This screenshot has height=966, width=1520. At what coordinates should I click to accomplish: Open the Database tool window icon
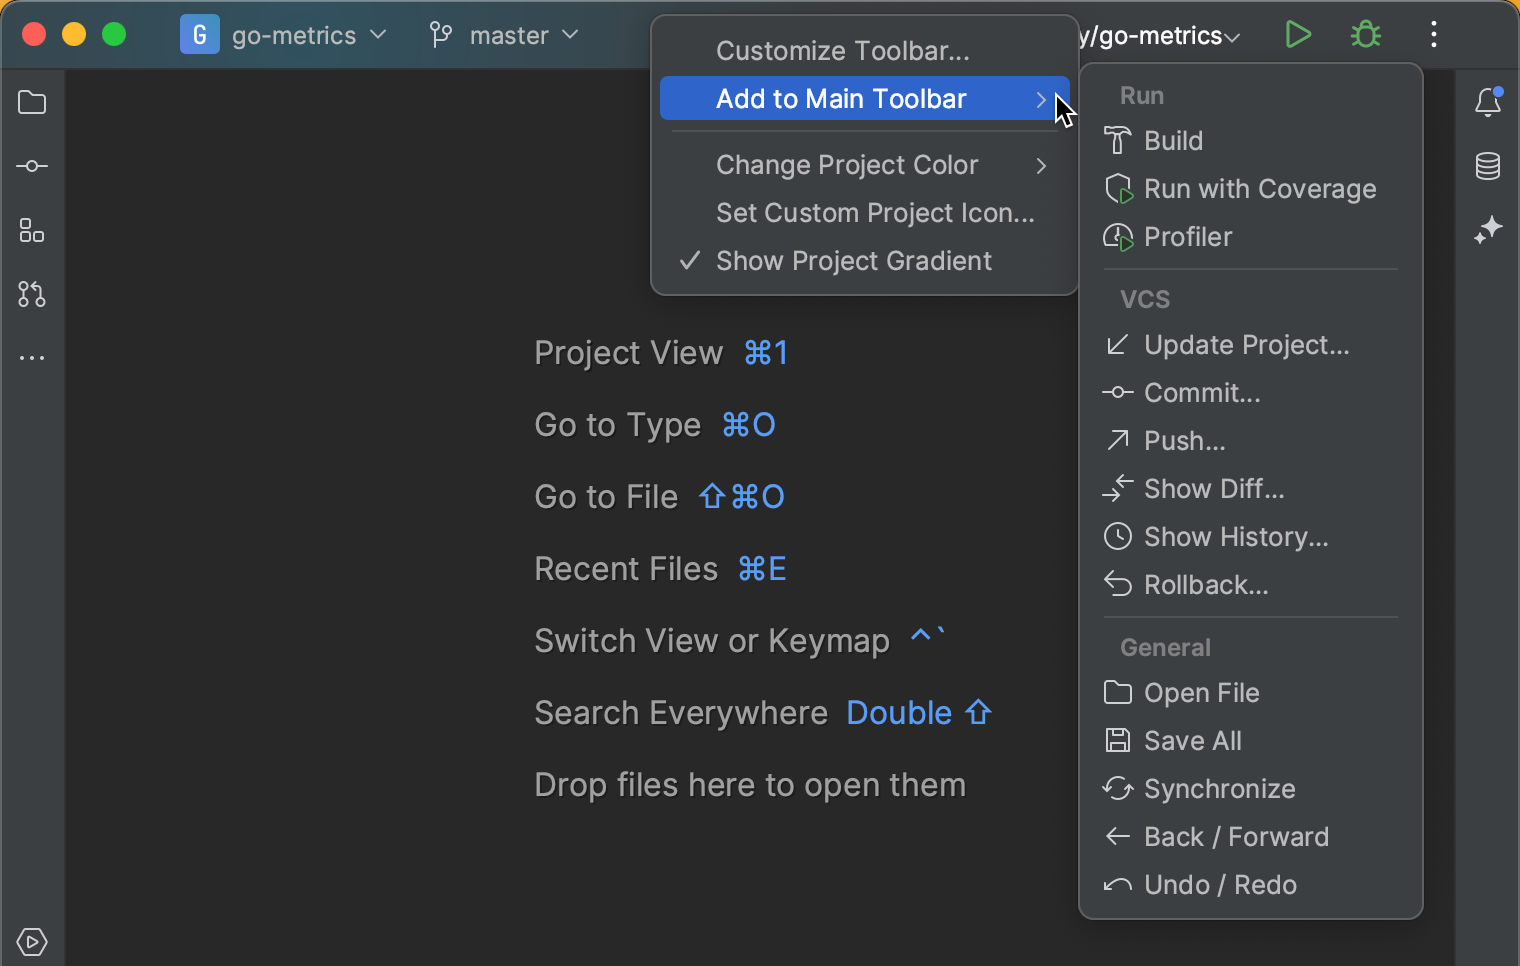[1488, 166]
